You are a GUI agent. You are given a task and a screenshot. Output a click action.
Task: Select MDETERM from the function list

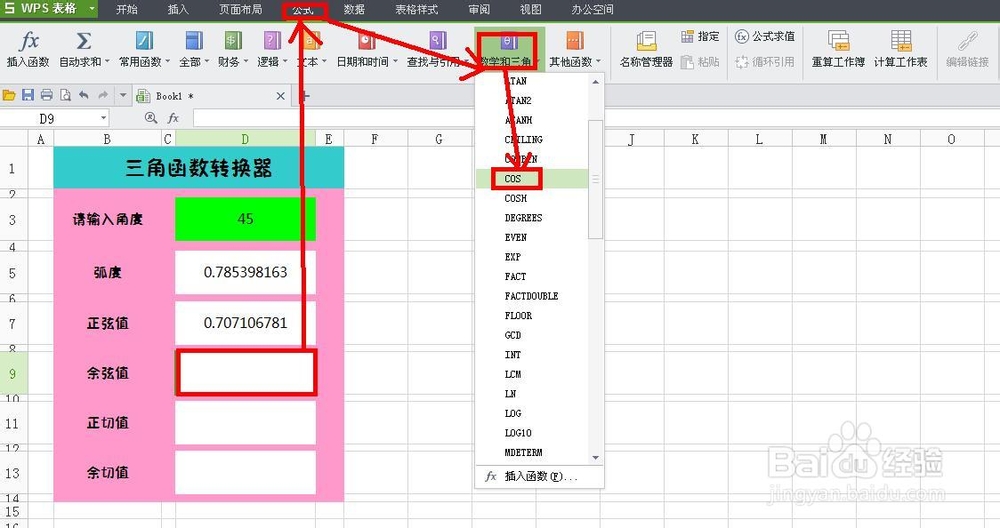click(532, 453)
